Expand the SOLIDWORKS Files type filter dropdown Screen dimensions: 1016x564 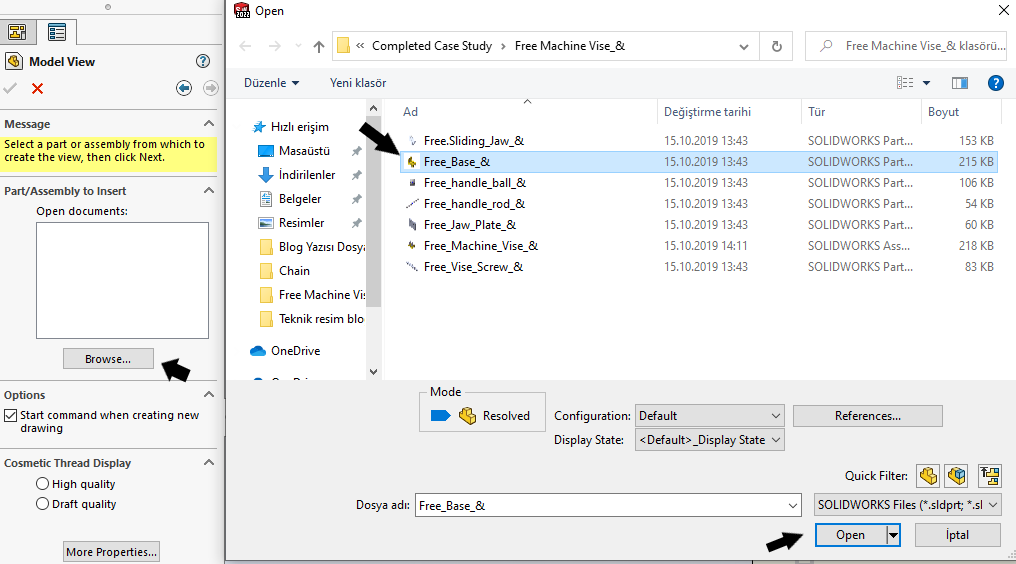tap(907, 506)
